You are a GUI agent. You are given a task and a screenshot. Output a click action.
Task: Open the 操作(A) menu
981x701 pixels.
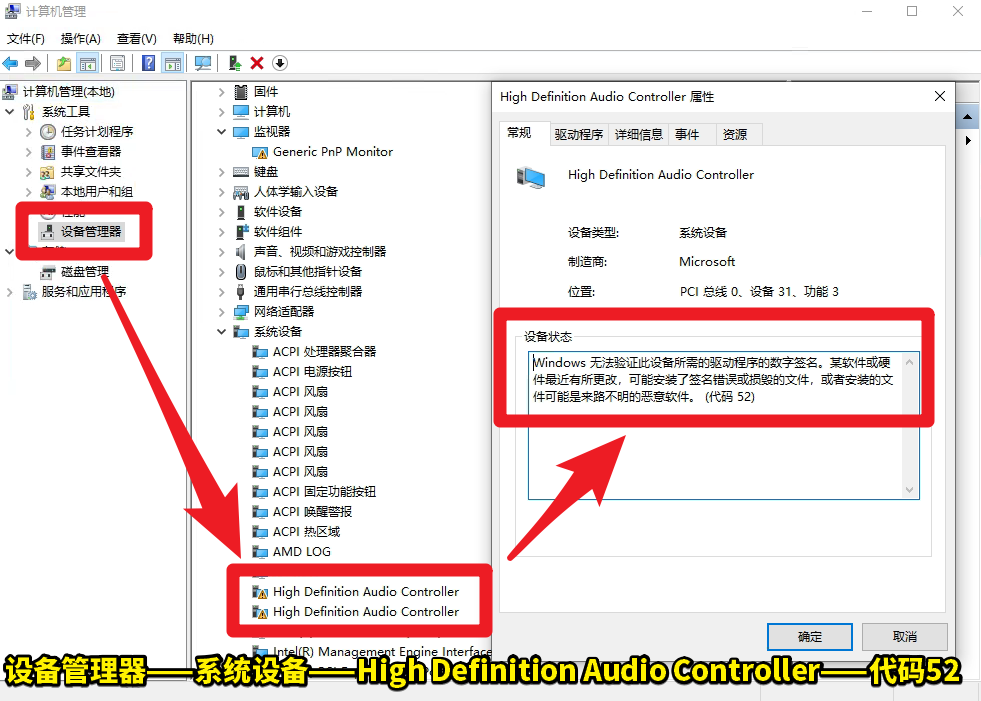pos(81,39)
